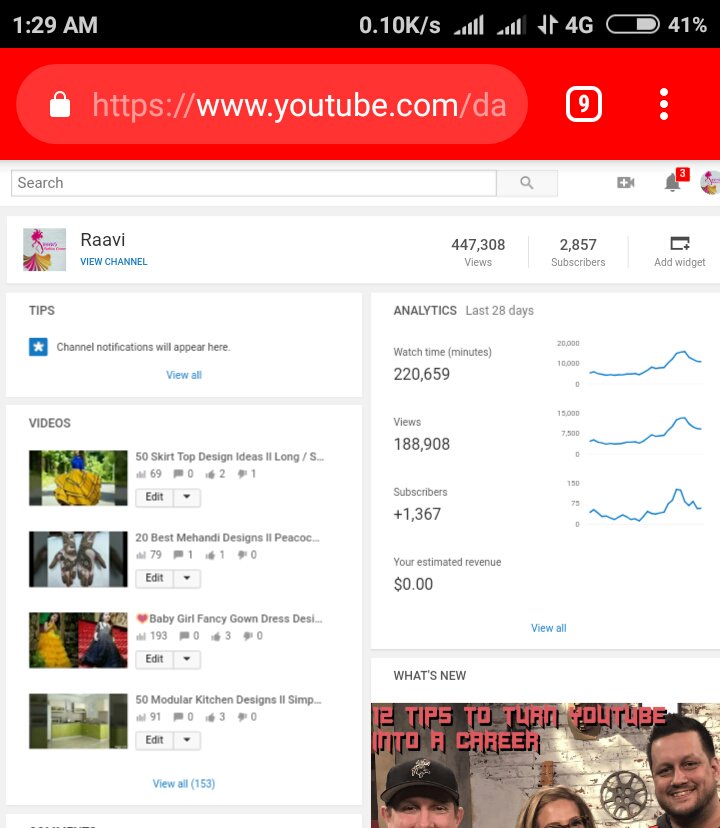This screenshot has width=720, height=828.
Task: Click the views stat icon for Modular Kitchen video
Action: [x=141, y=717]
